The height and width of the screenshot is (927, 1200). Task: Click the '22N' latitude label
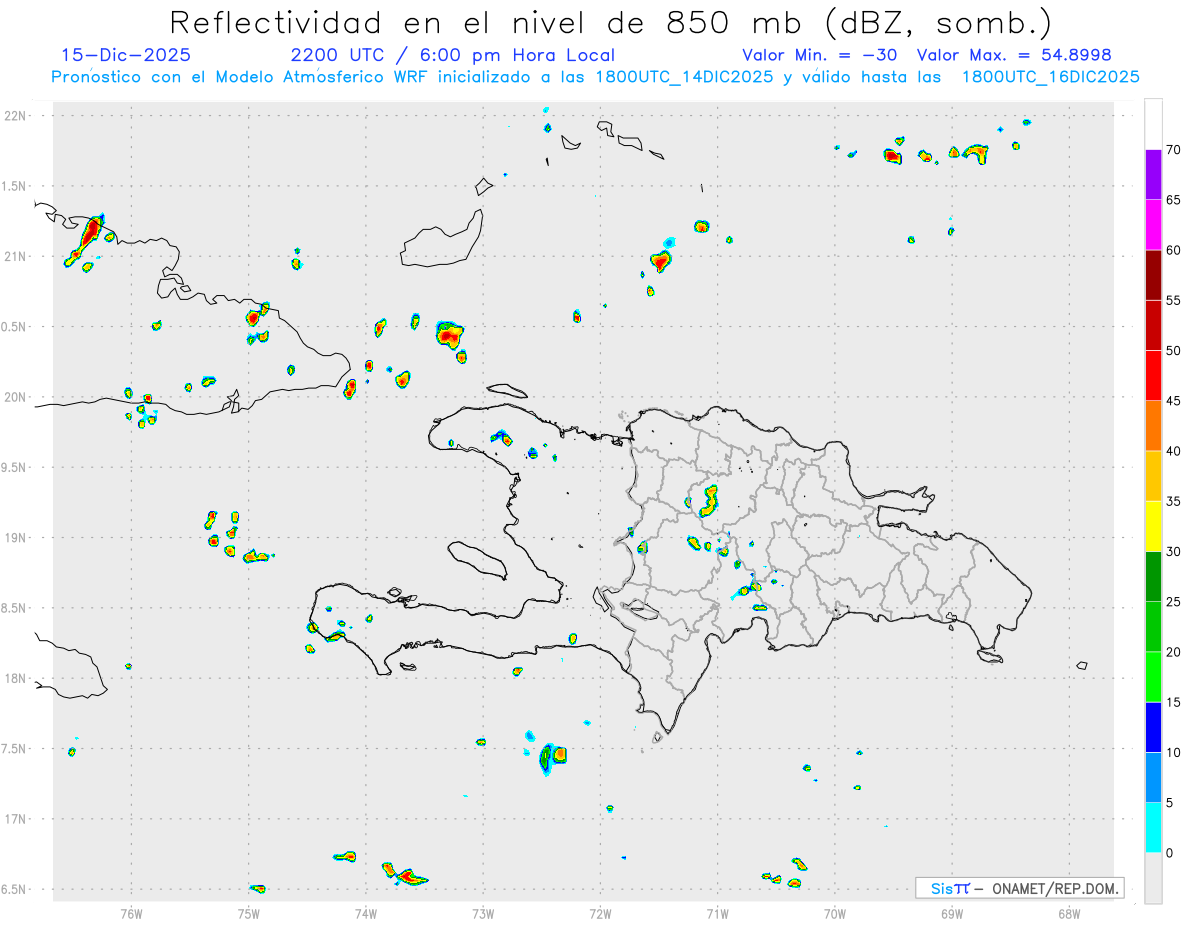tap(17, 116)
